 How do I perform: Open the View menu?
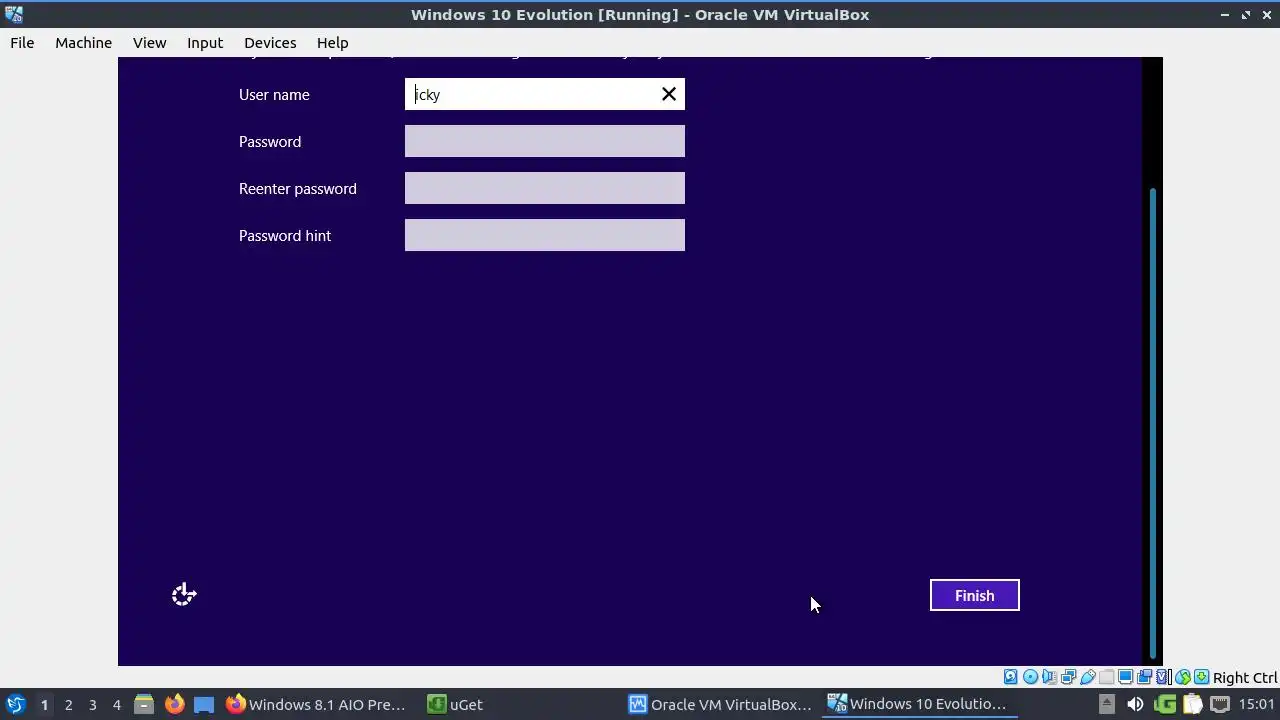pos(149,43)
